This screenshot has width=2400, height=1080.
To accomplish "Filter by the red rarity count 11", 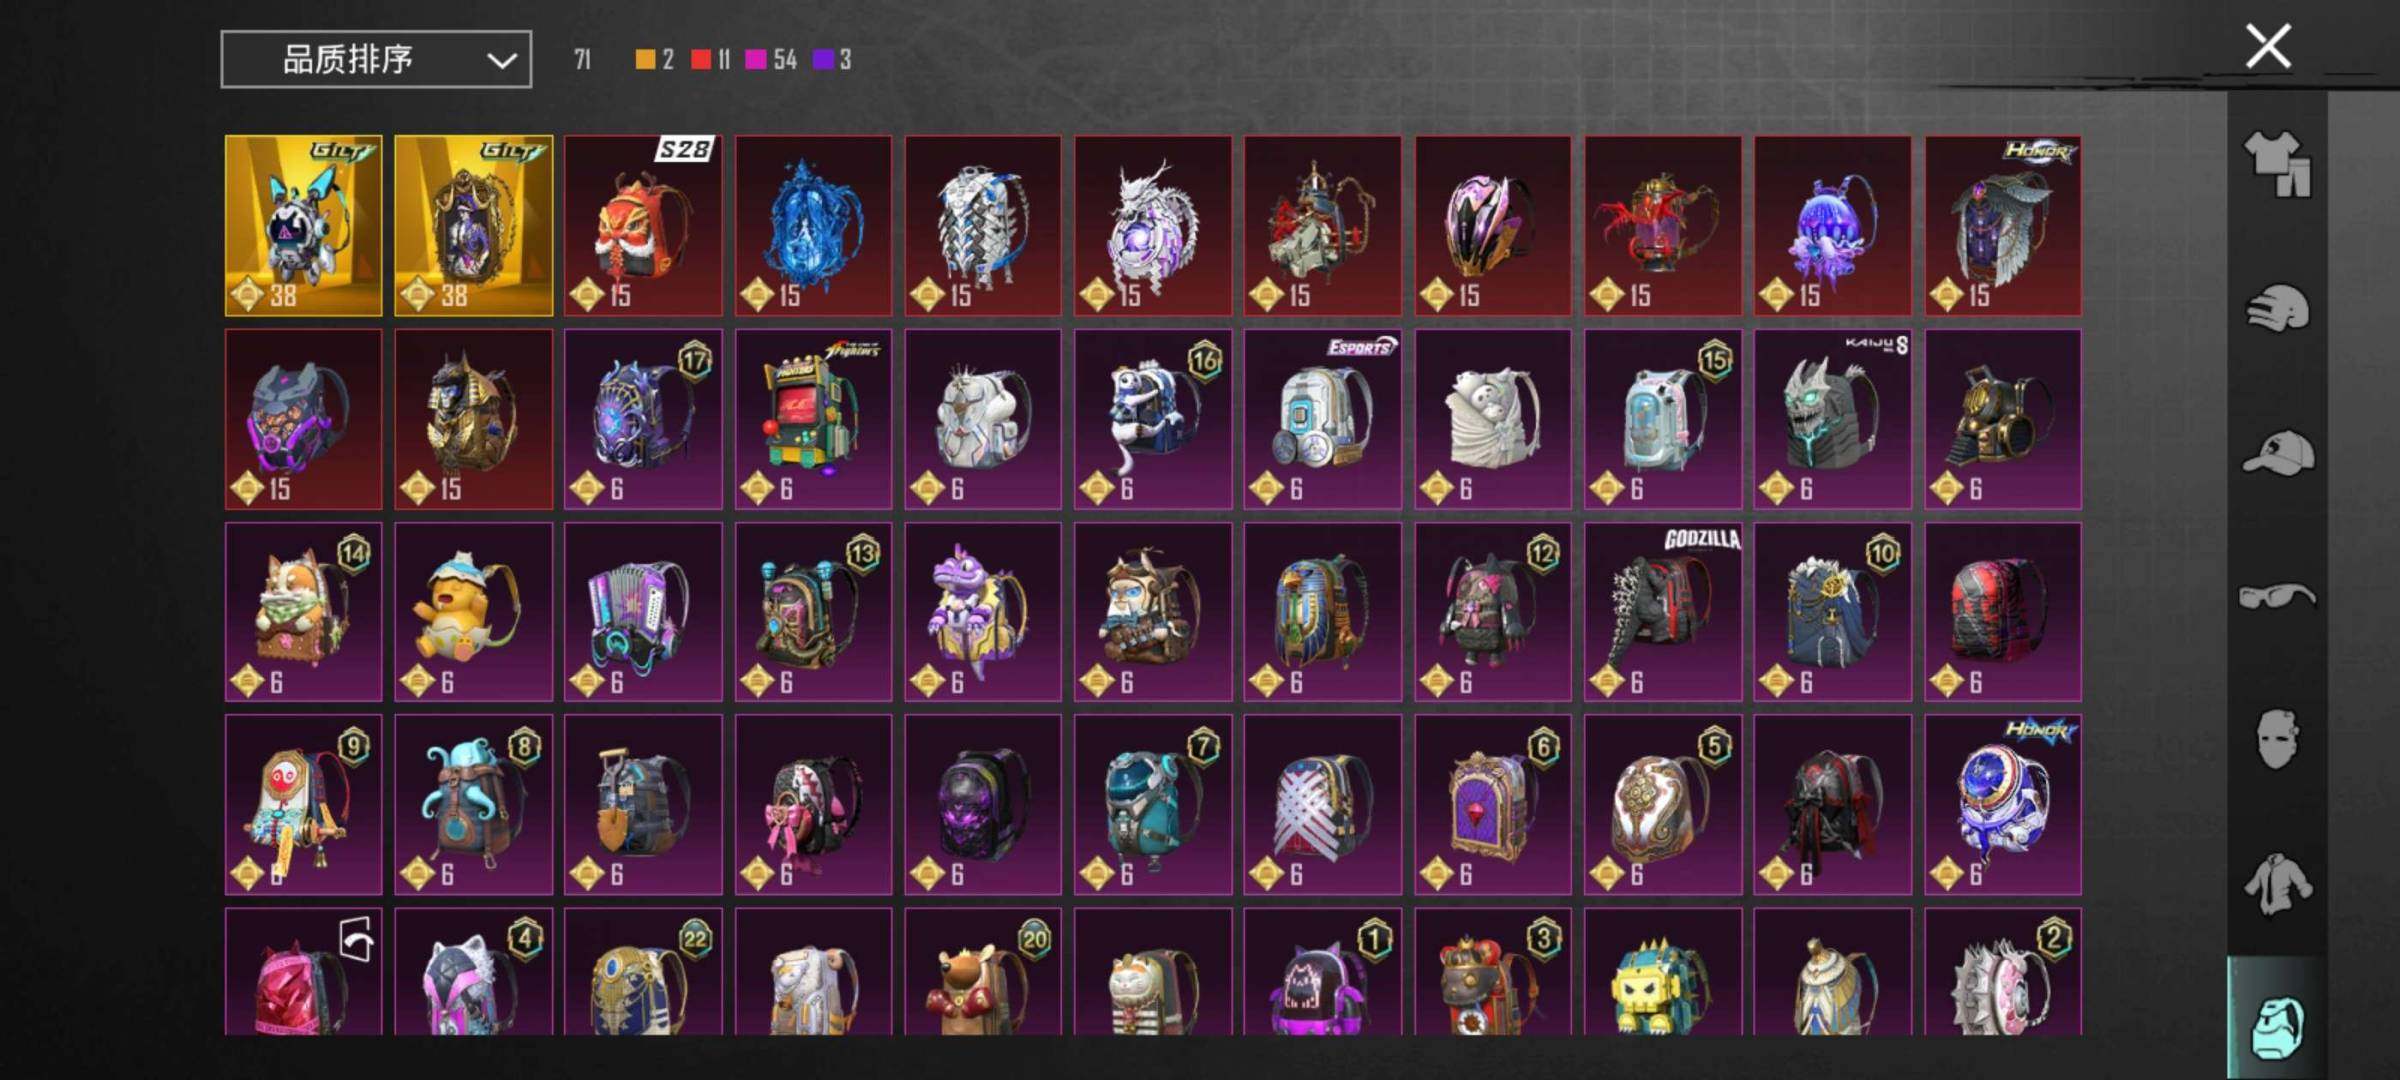I will (711, 60).
